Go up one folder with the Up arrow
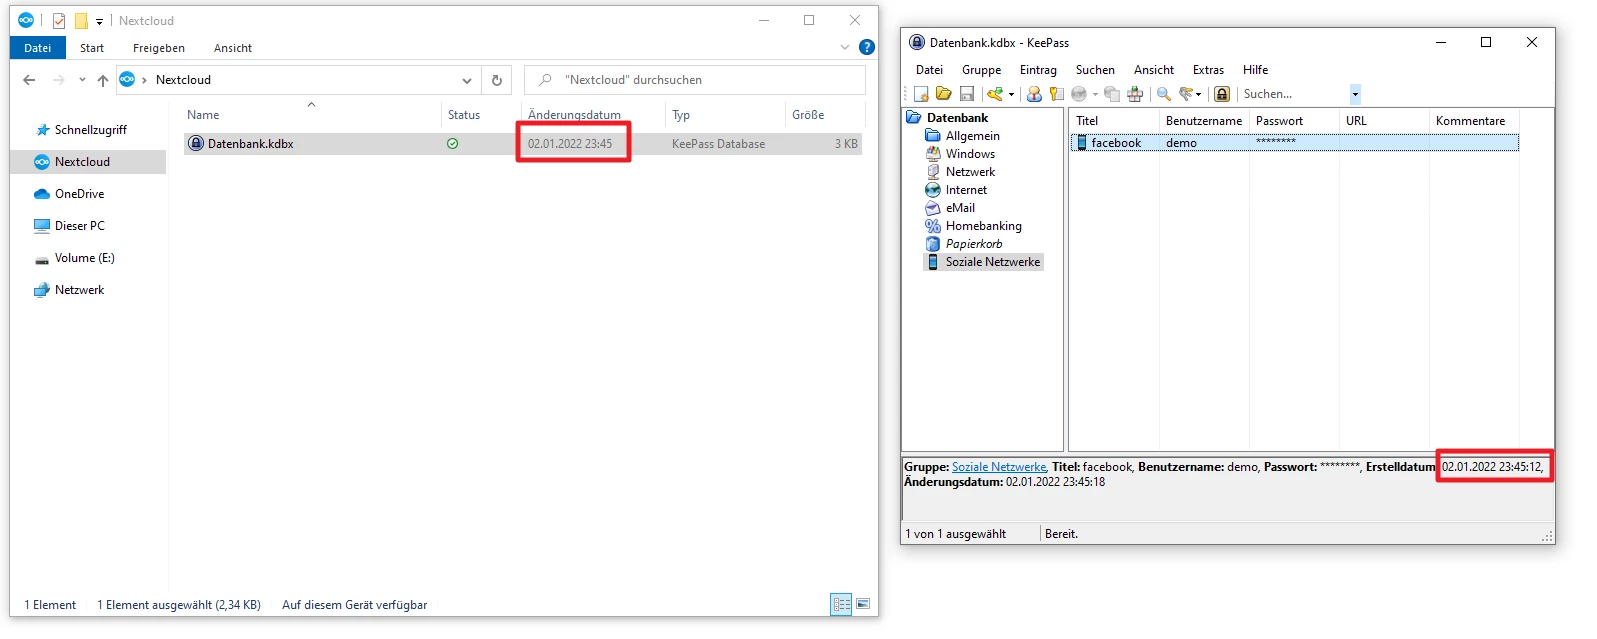This screenshot has width=1597, height=639. [x=103, y=80]
